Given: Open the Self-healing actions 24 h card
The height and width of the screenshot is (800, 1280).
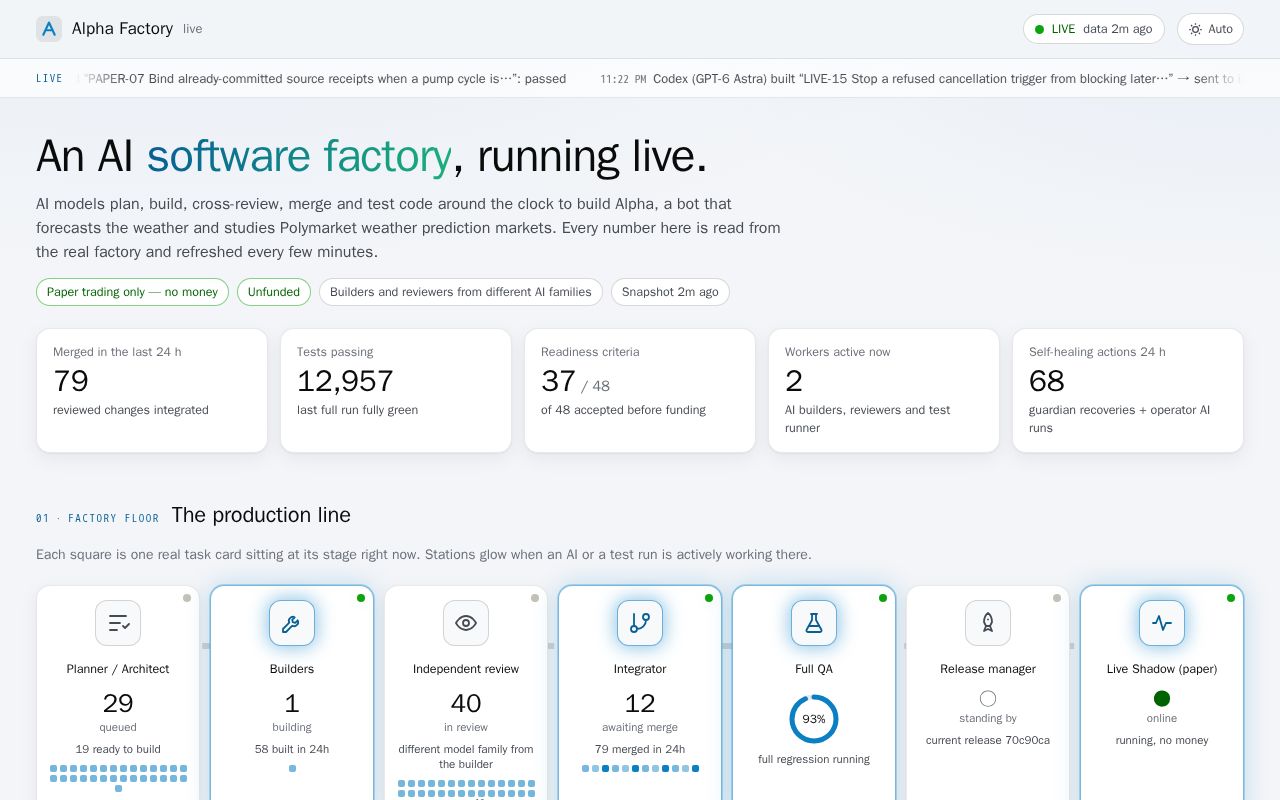Looking at the screenshot, I should coord(1128,390).
